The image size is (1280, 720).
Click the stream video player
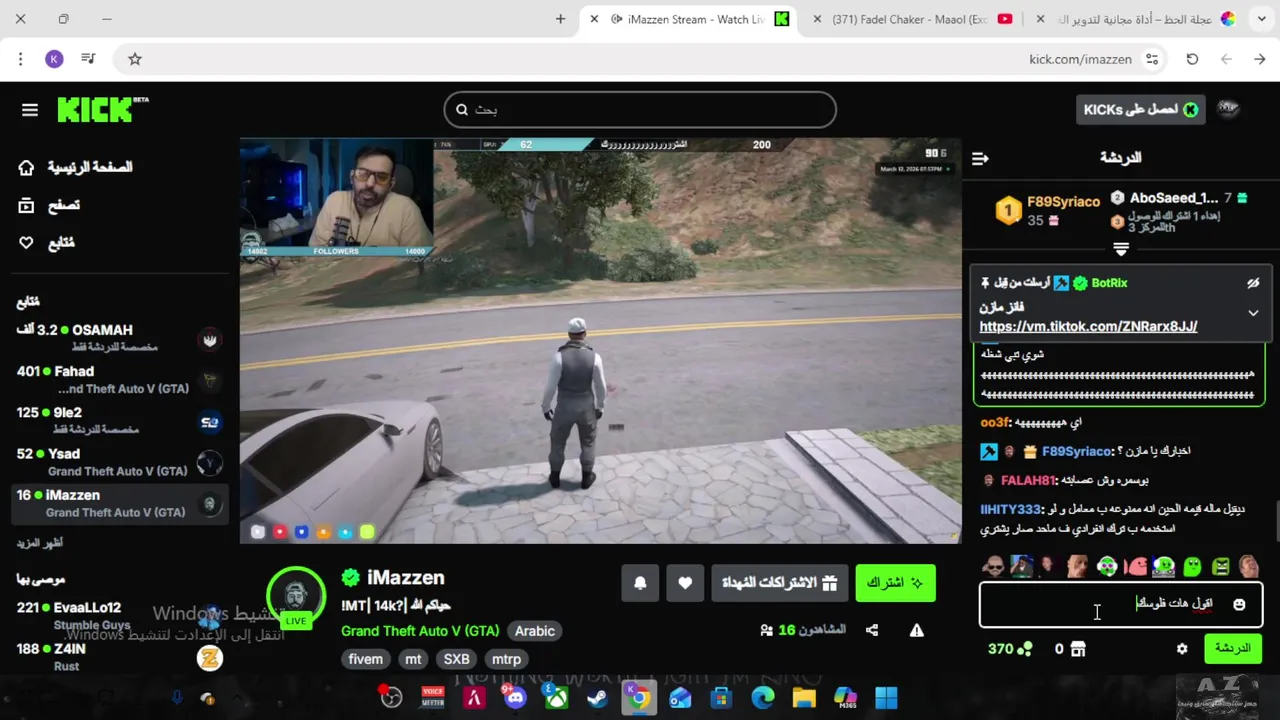pos(600,341)
